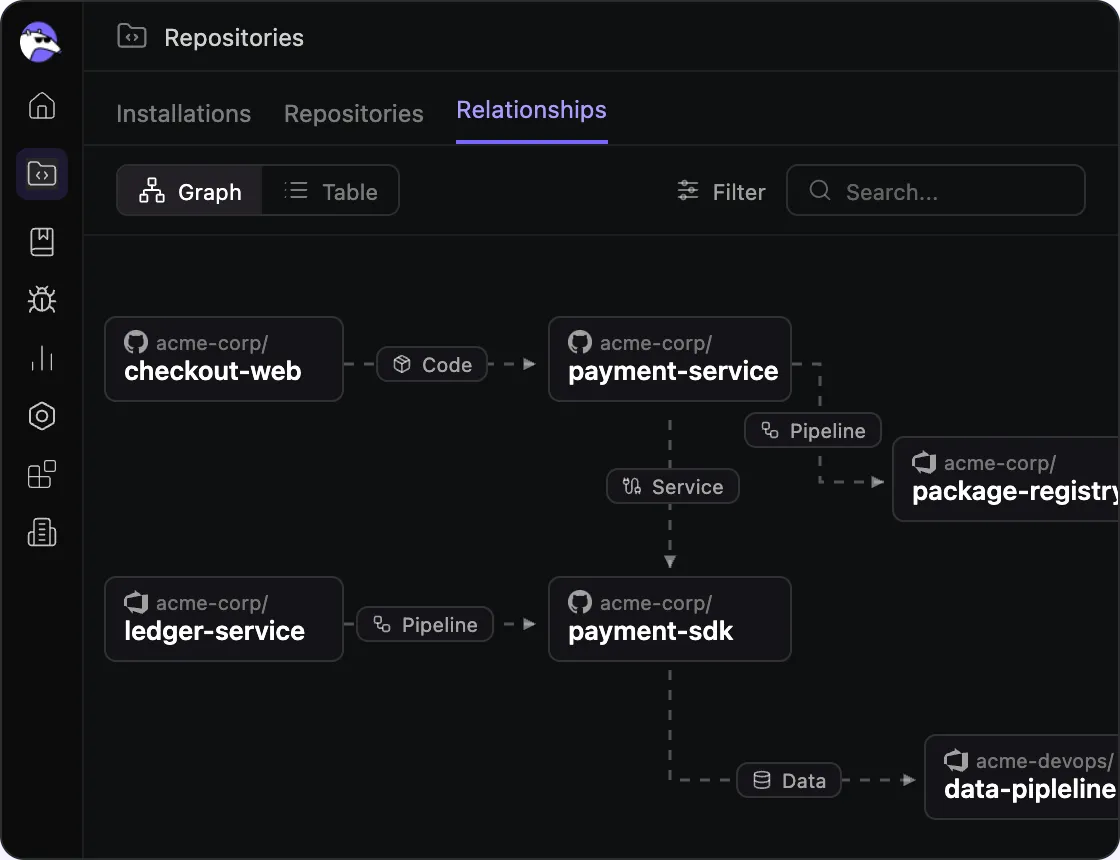
Task: Click the Azure DevOps icon on data-pipeline node
Action: coord(956,760)
